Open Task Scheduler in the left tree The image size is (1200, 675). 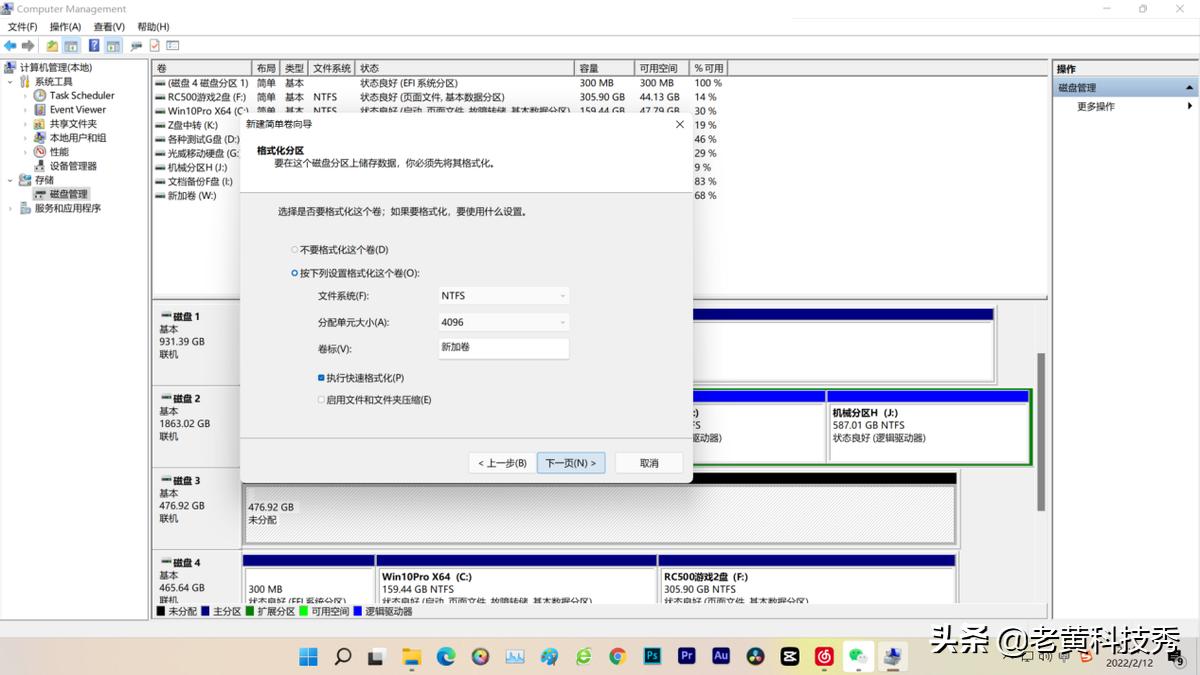coord(82,96)
